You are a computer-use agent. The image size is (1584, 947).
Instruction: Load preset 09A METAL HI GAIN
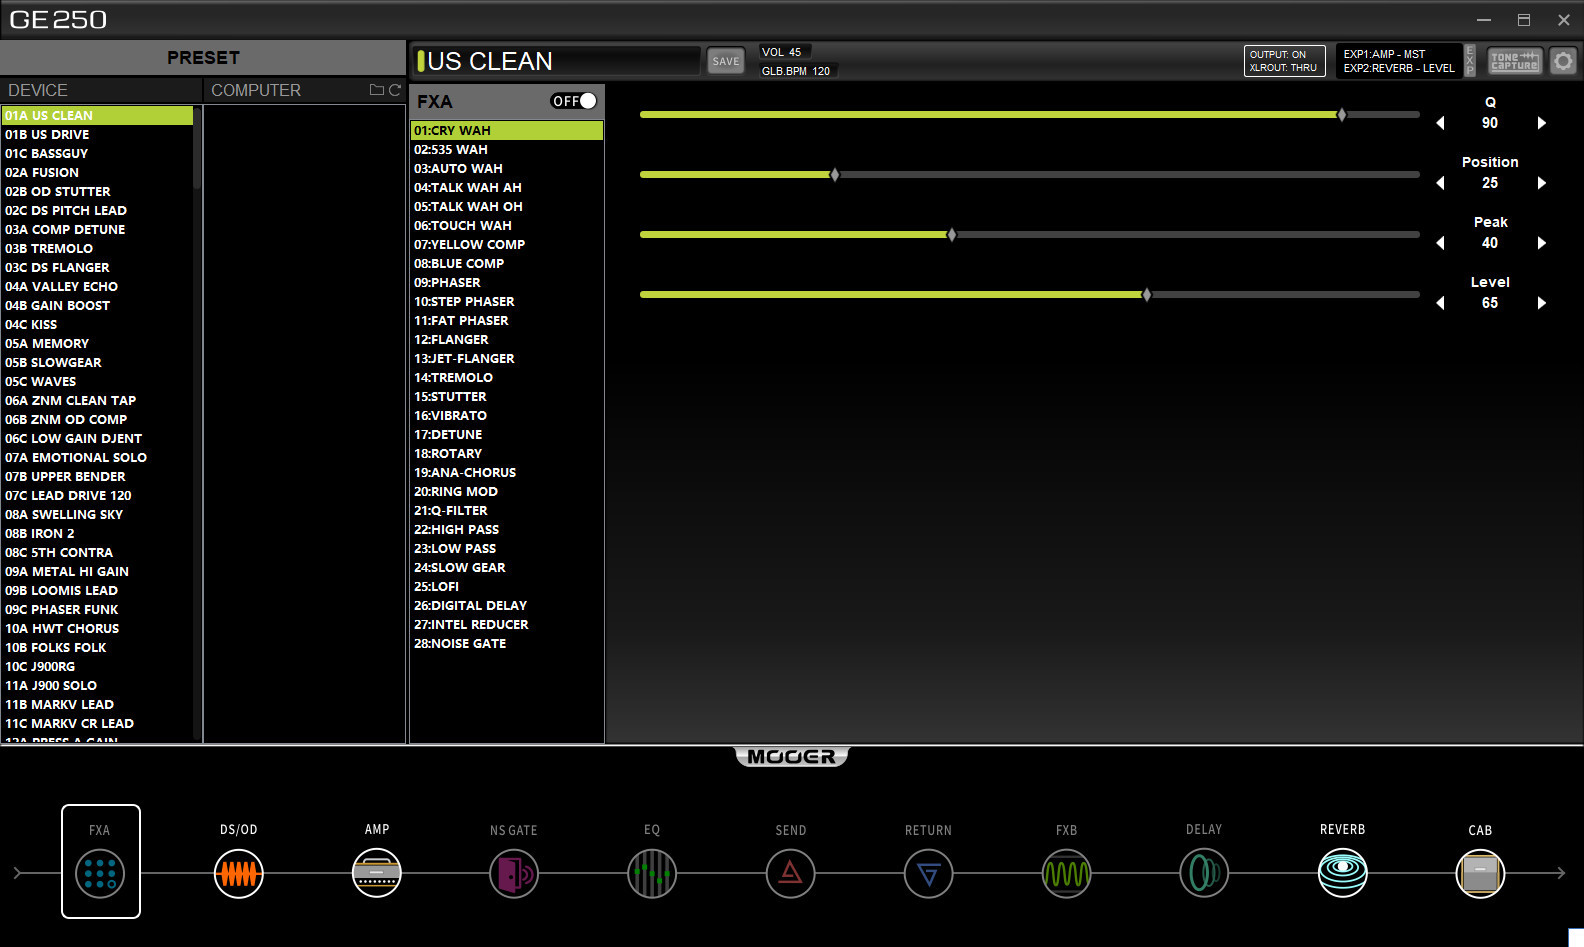pyautogui.click(x=98, y=572)
